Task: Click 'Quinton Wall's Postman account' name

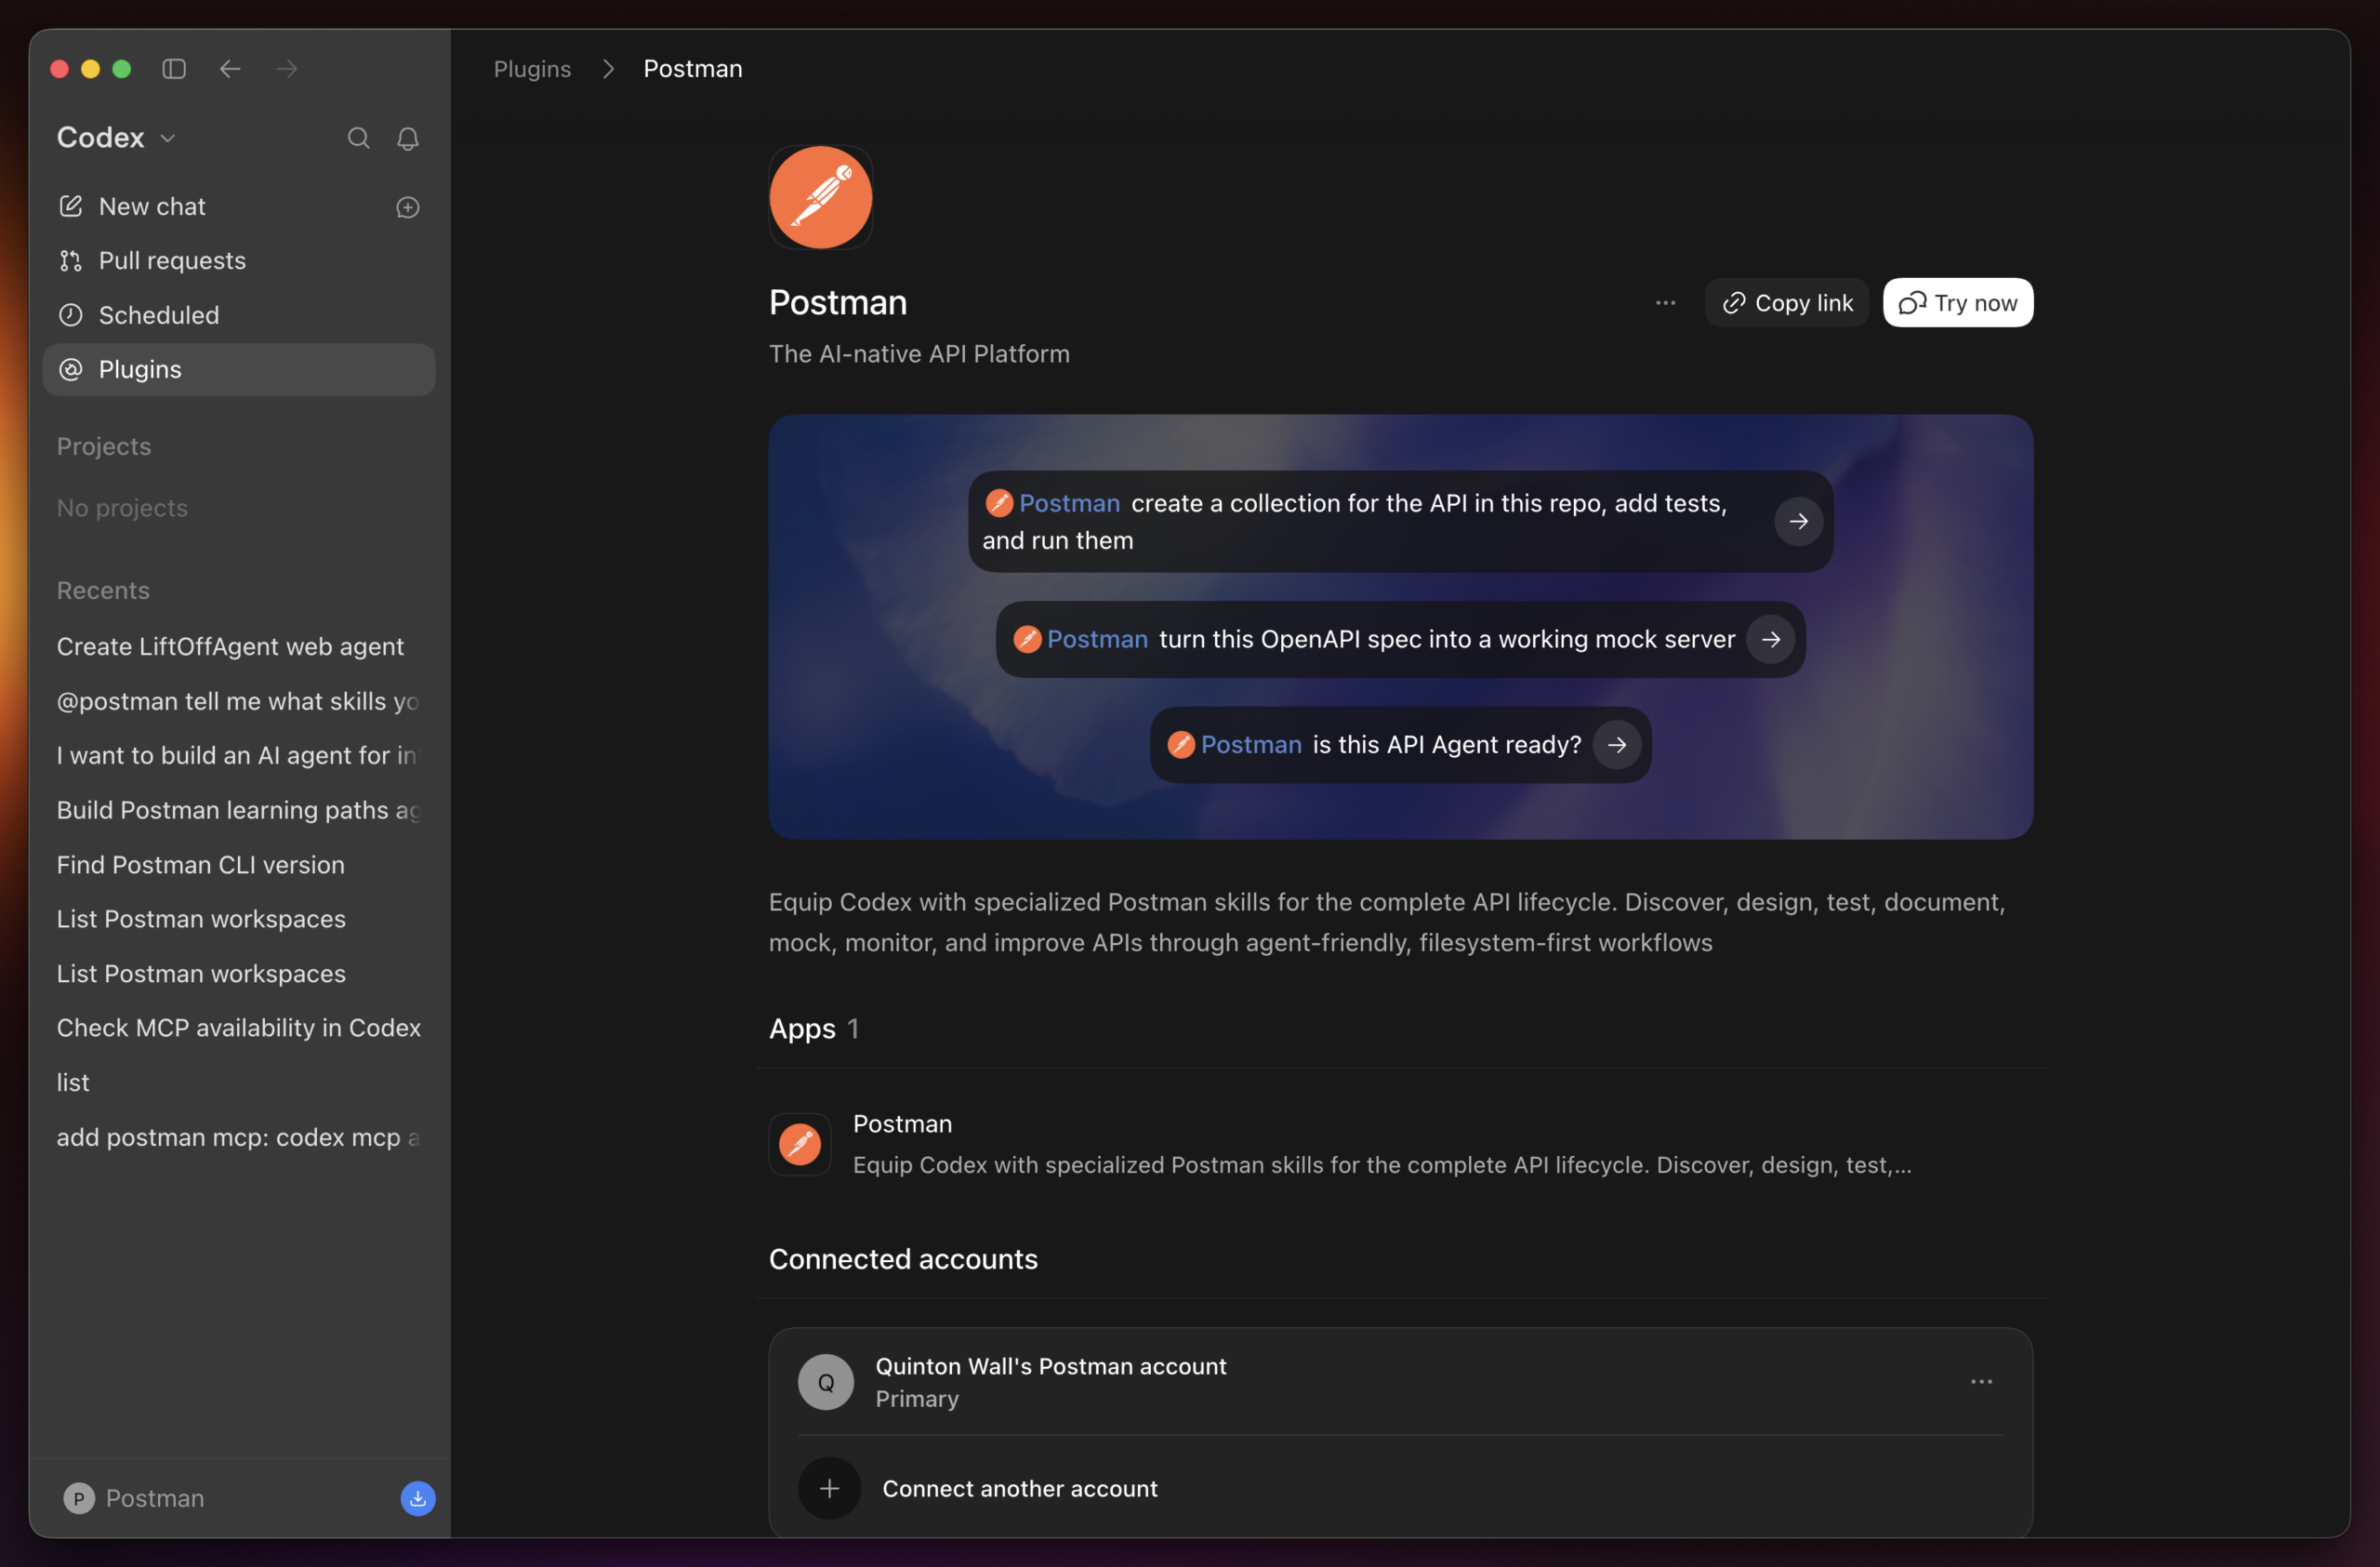Action: 1050,1366
